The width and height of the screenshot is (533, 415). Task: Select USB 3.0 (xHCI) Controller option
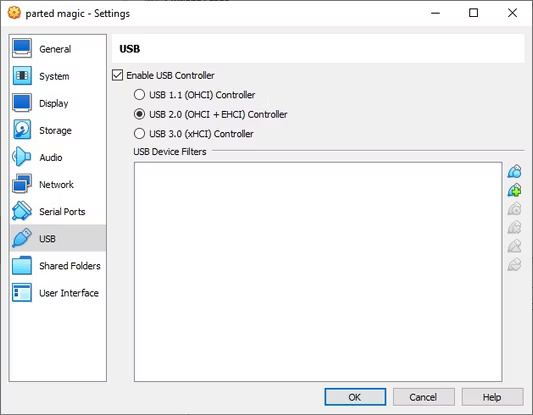(139, 134)
